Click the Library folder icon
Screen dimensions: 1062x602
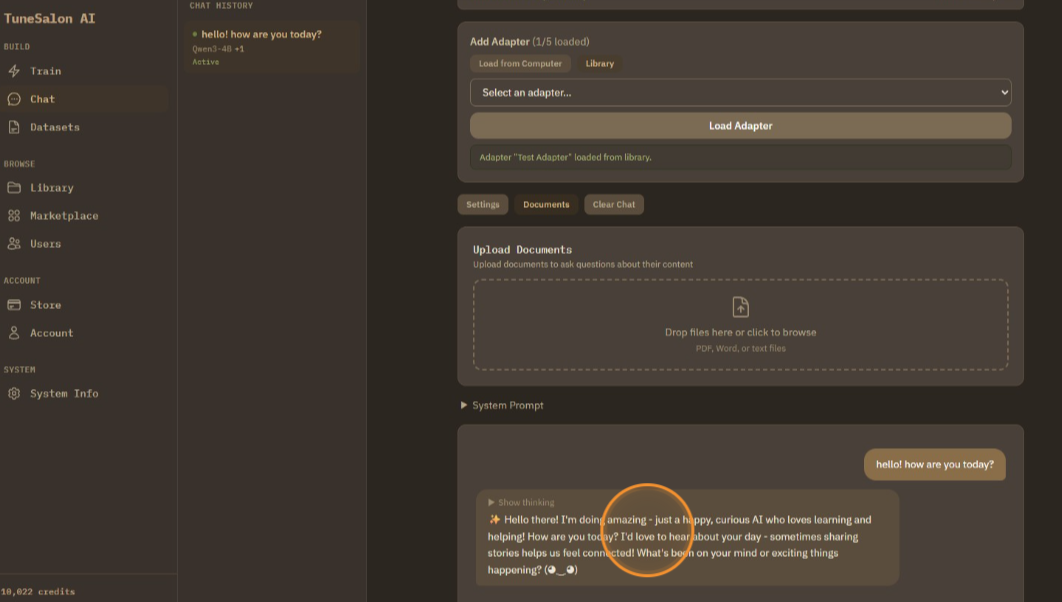point(14,188)
